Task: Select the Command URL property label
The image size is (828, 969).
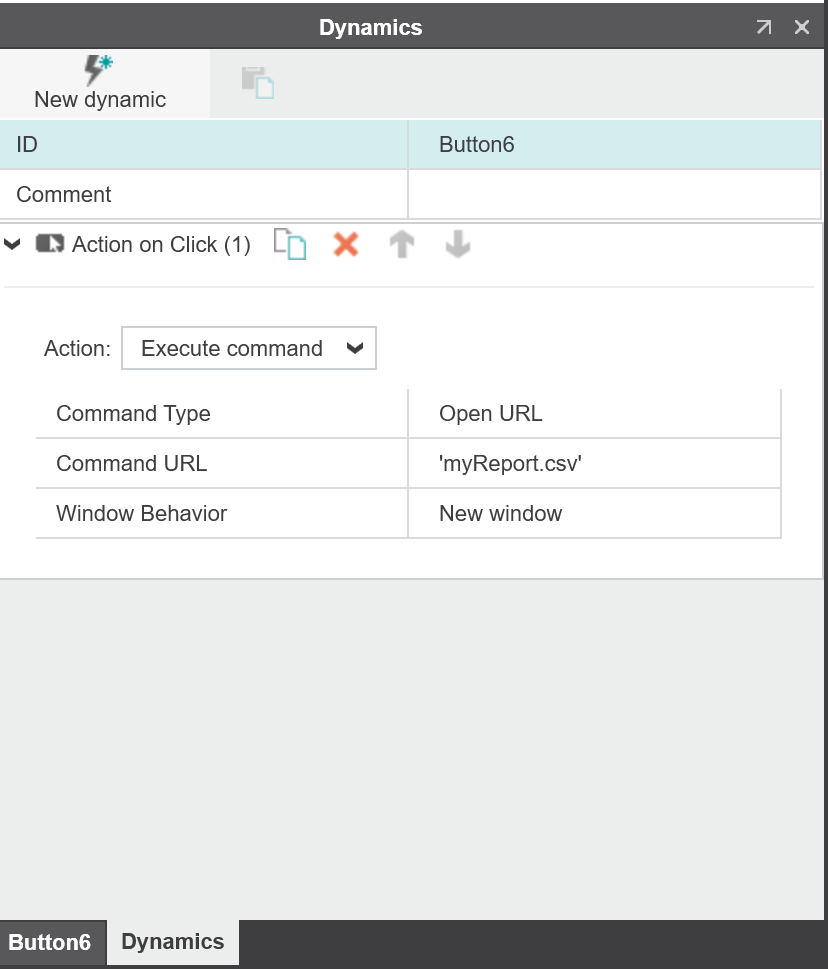Action: click(x=132, y=464)
